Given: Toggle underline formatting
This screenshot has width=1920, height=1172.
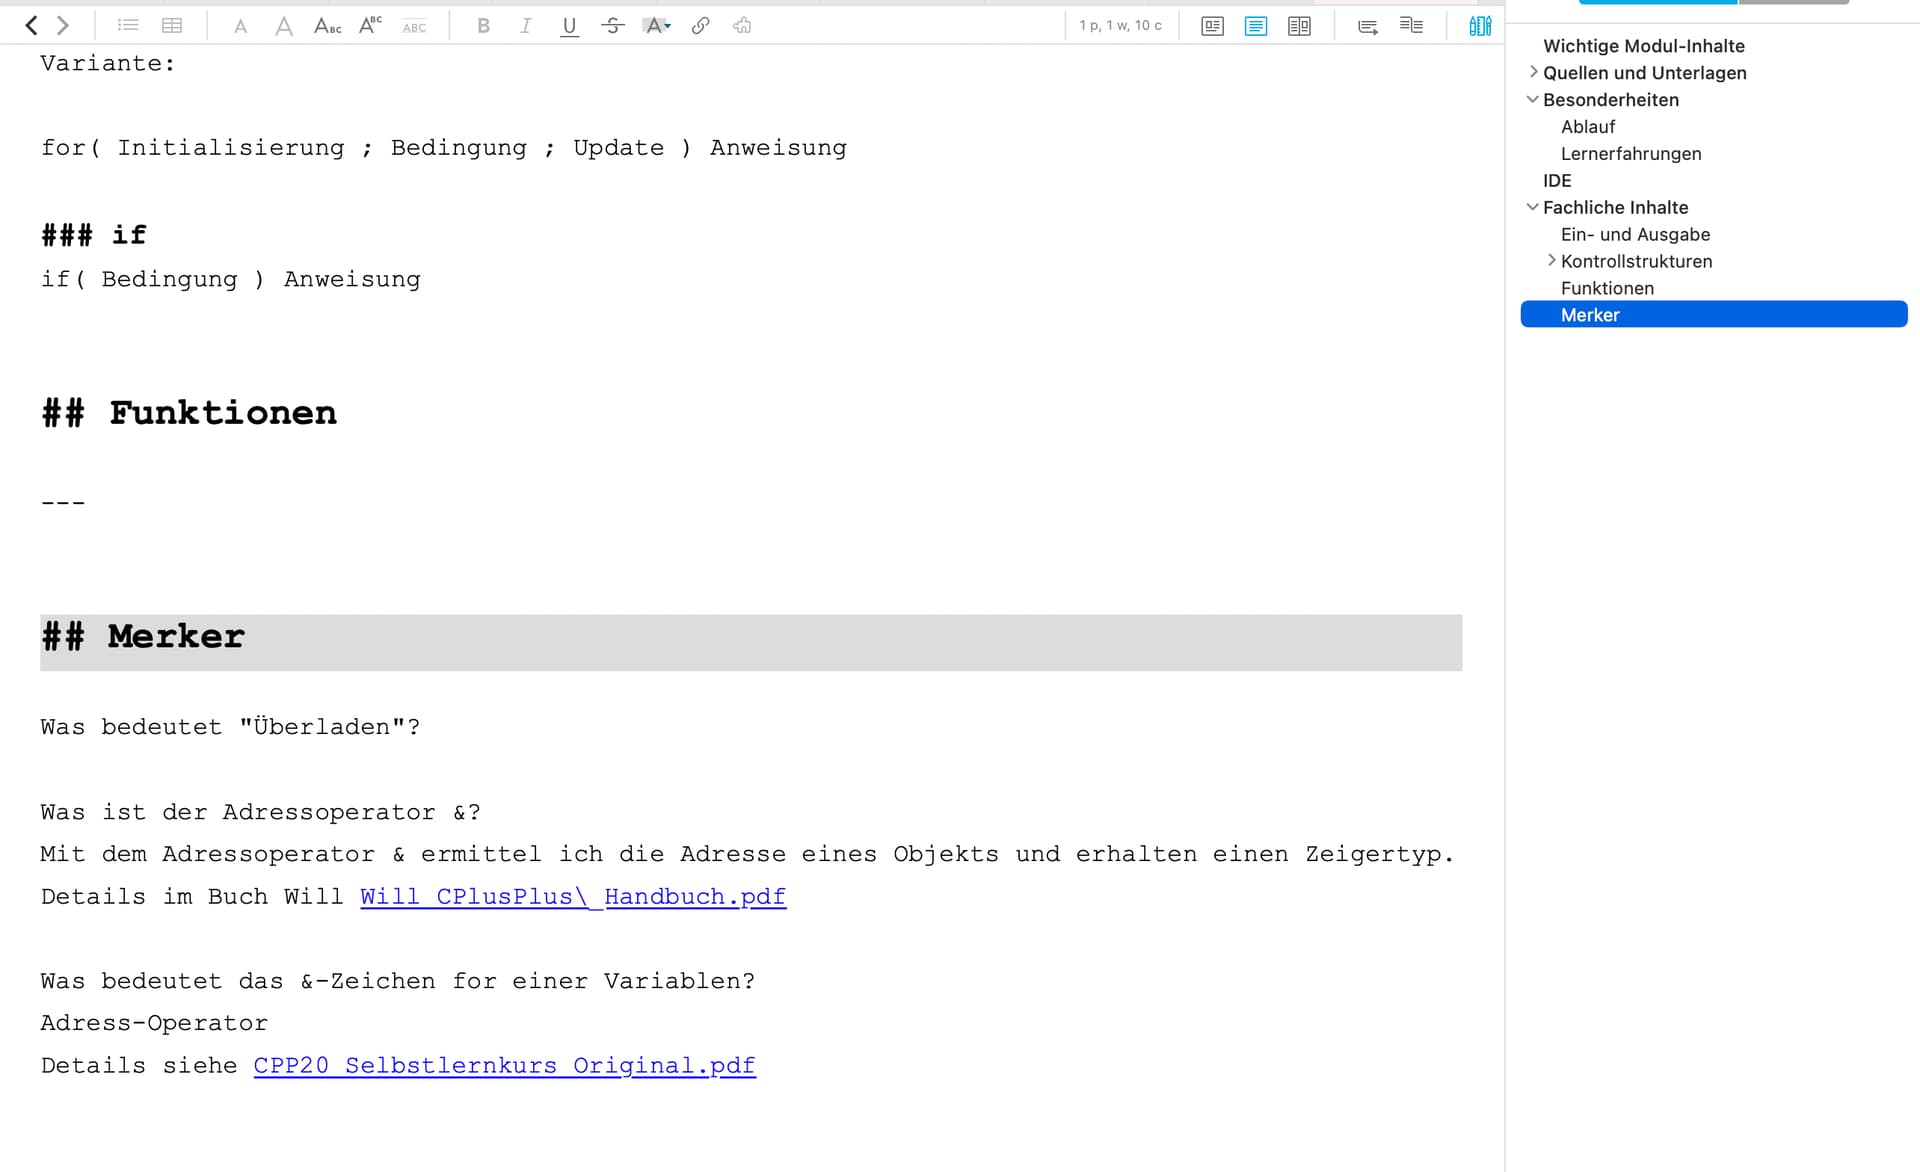Looking at the screenshot, I should click(x=569, y=26).
